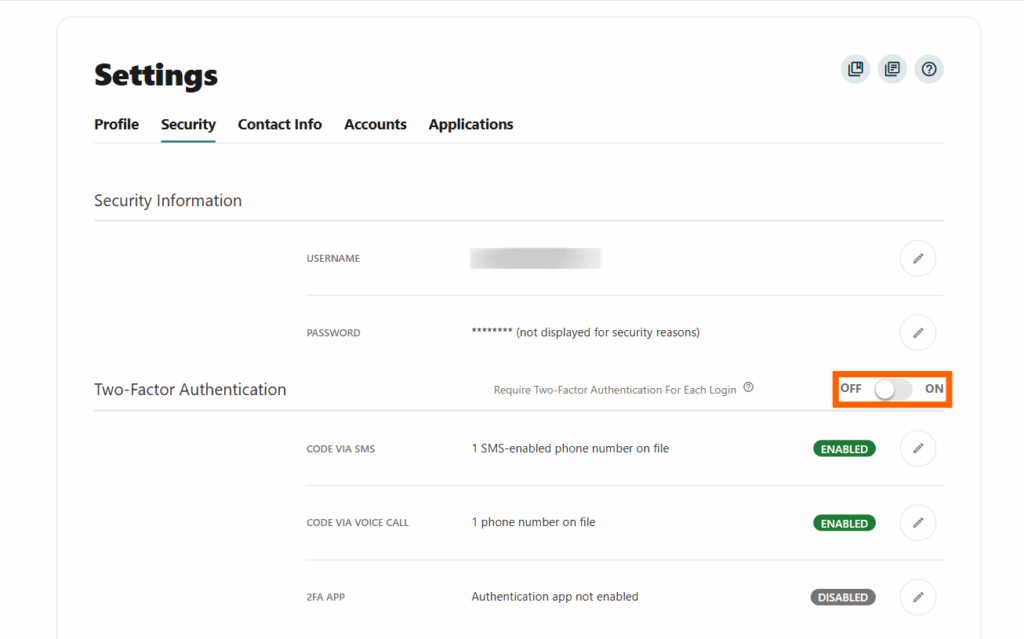Click the blurred username value
The width and height of the screenshot is (1024, 639).
pos(535,258)
